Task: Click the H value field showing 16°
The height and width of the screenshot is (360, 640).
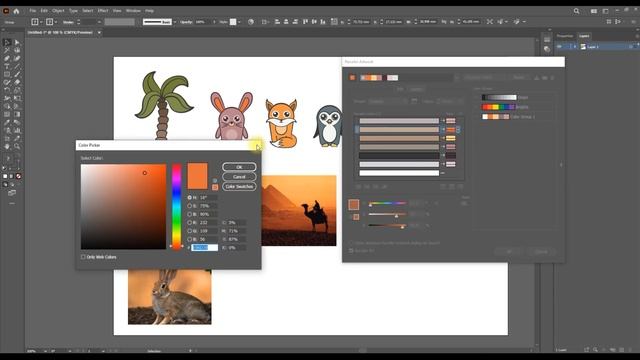Action: point(208,198)
